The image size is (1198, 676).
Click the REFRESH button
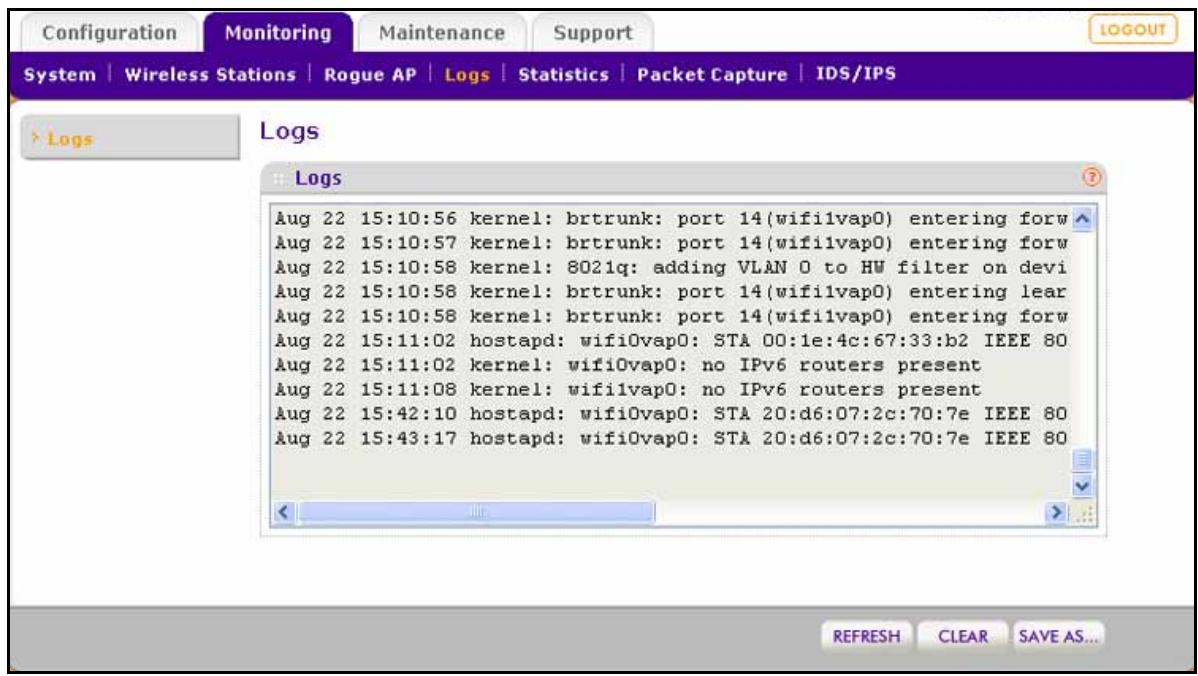click(x=866, y=636)
